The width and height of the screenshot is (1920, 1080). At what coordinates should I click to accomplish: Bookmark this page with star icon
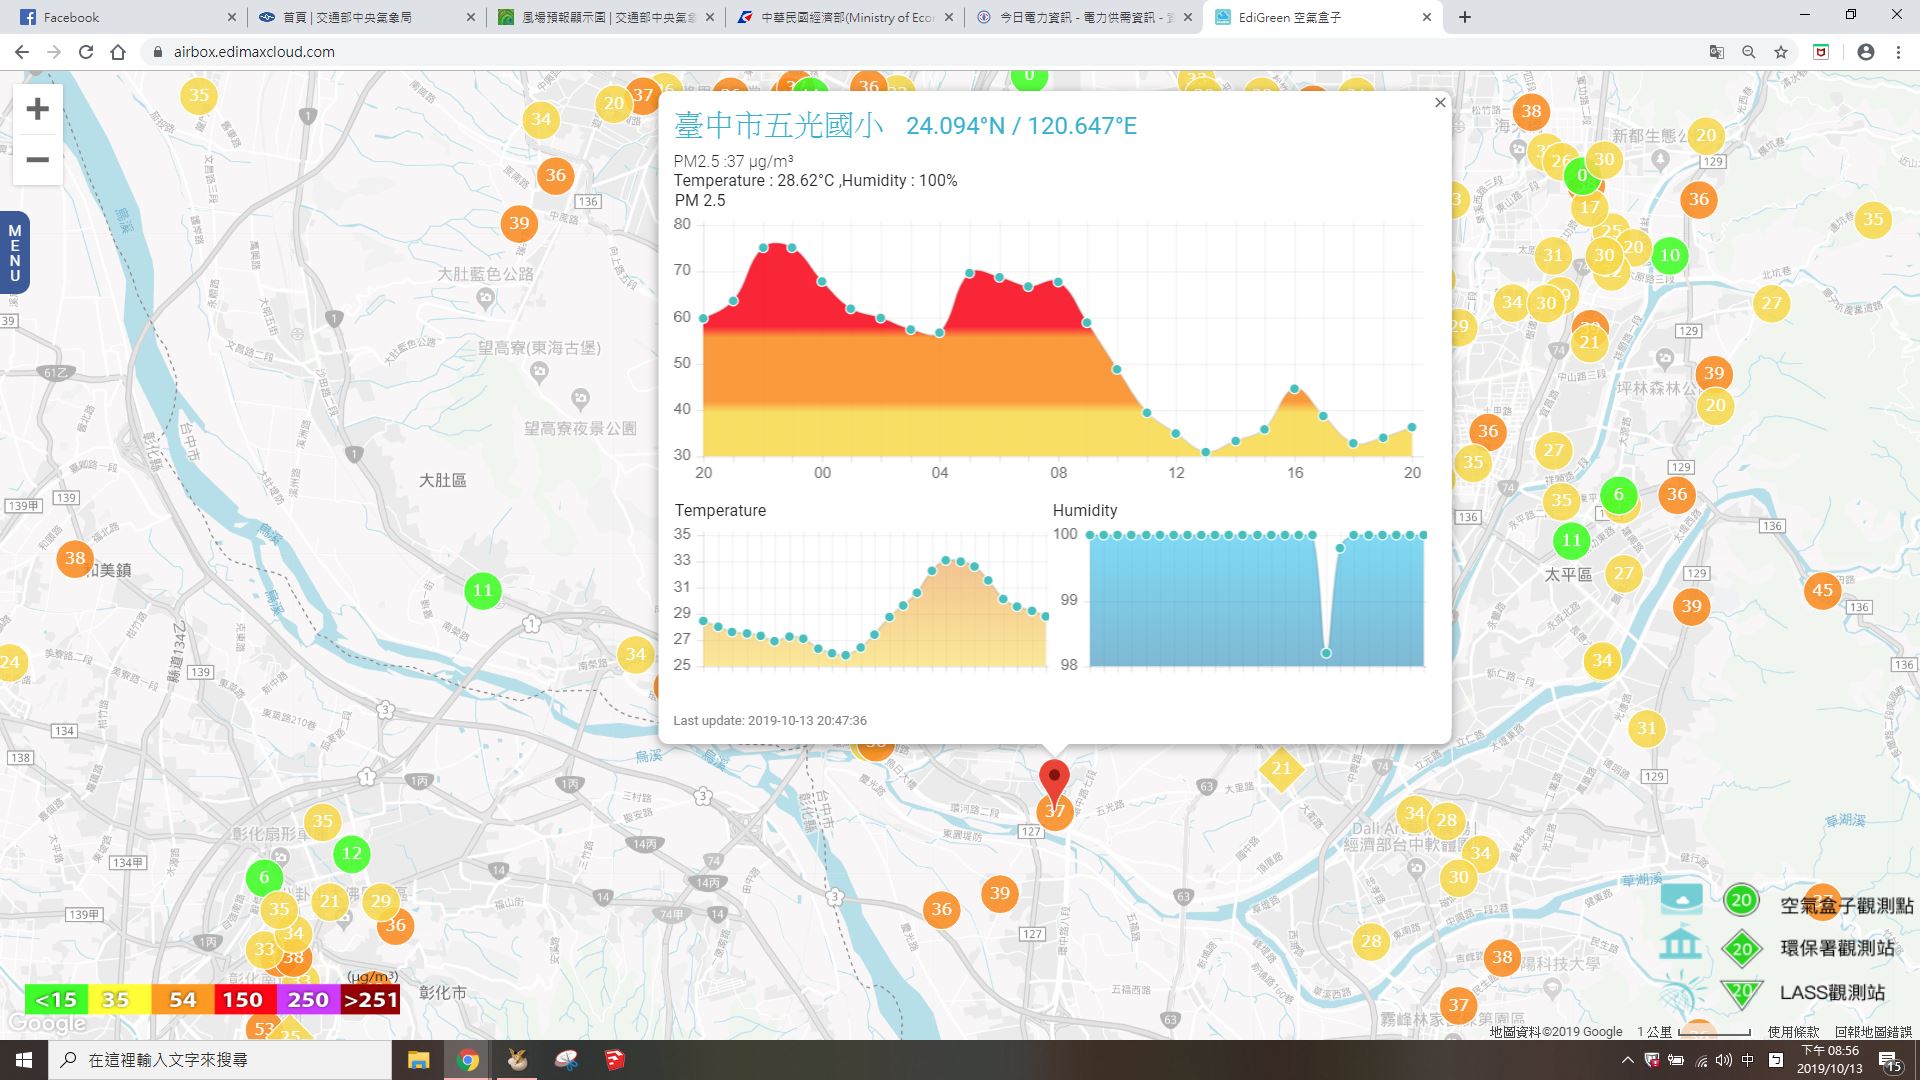[x=1781, y=52]
